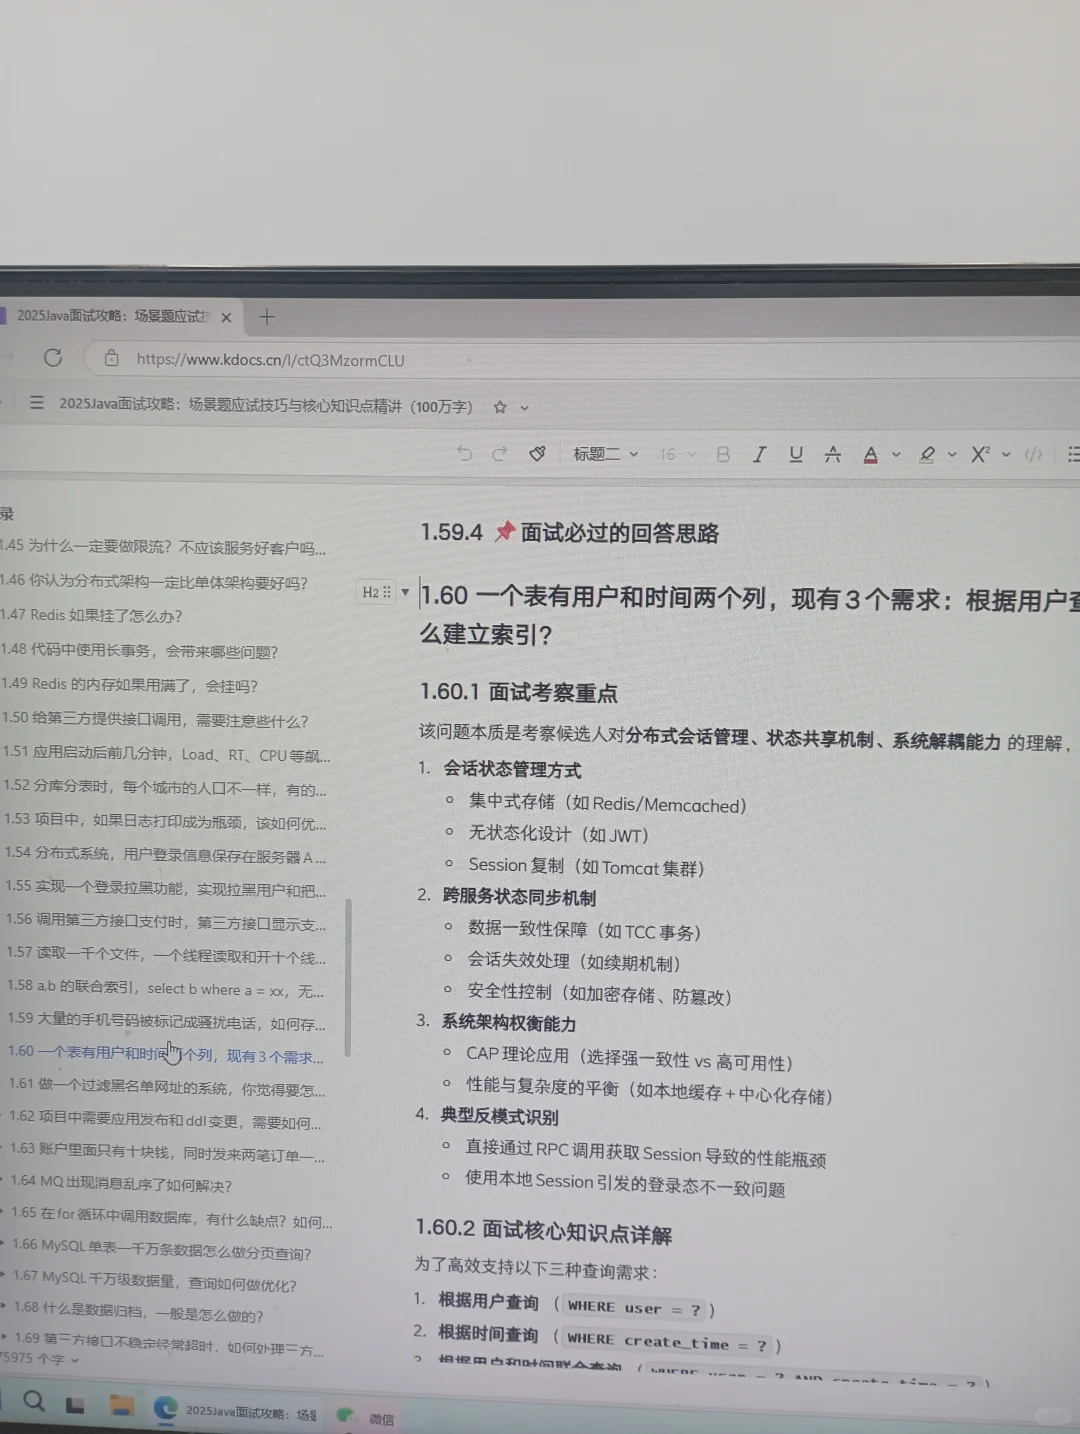Place cursor in heading 1.59.4 面试必过的回答思路
Screen dimensions: 1080x1434
[x=570, y=533]
